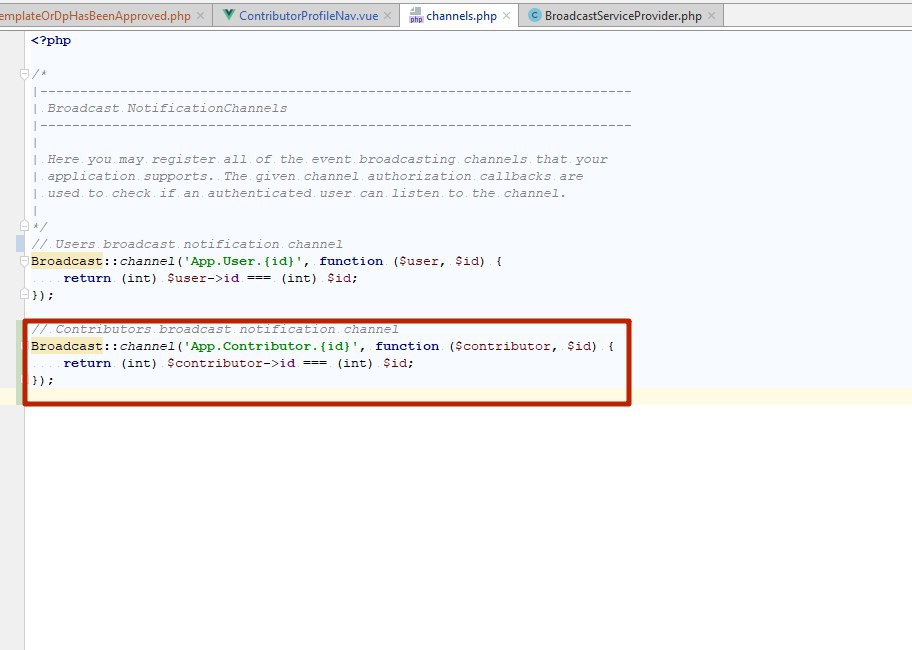Click the '// Users broadcast notification channel' comment
This screenshot has height=650, width=912.
click(187, 244)
